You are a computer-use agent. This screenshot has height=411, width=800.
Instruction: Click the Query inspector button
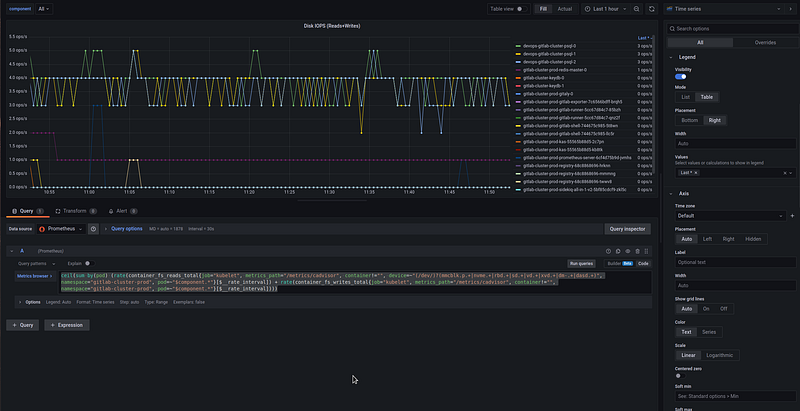click(628, 229)
